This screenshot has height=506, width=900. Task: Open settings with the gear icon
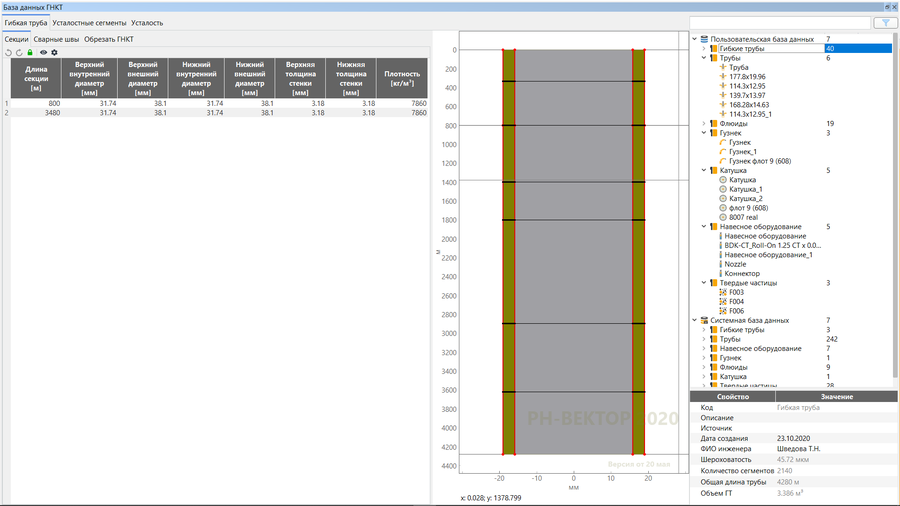click(x=55, y=52)
